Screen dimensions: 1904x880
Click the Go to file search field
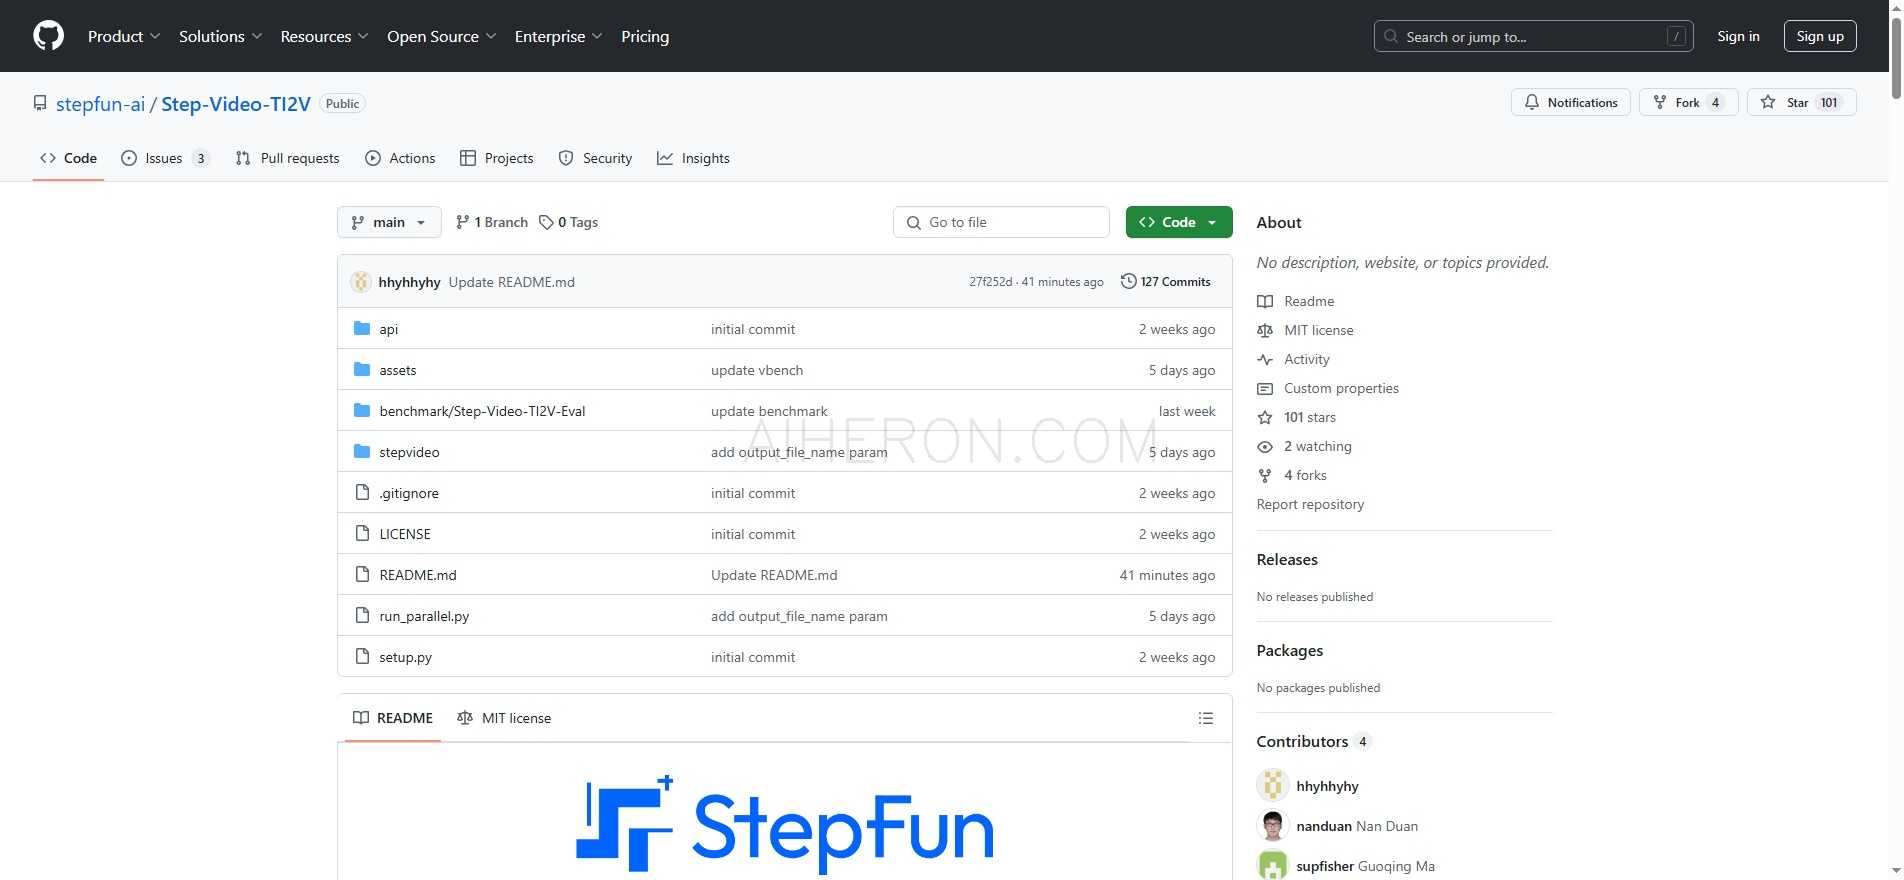pos(1001,222)
